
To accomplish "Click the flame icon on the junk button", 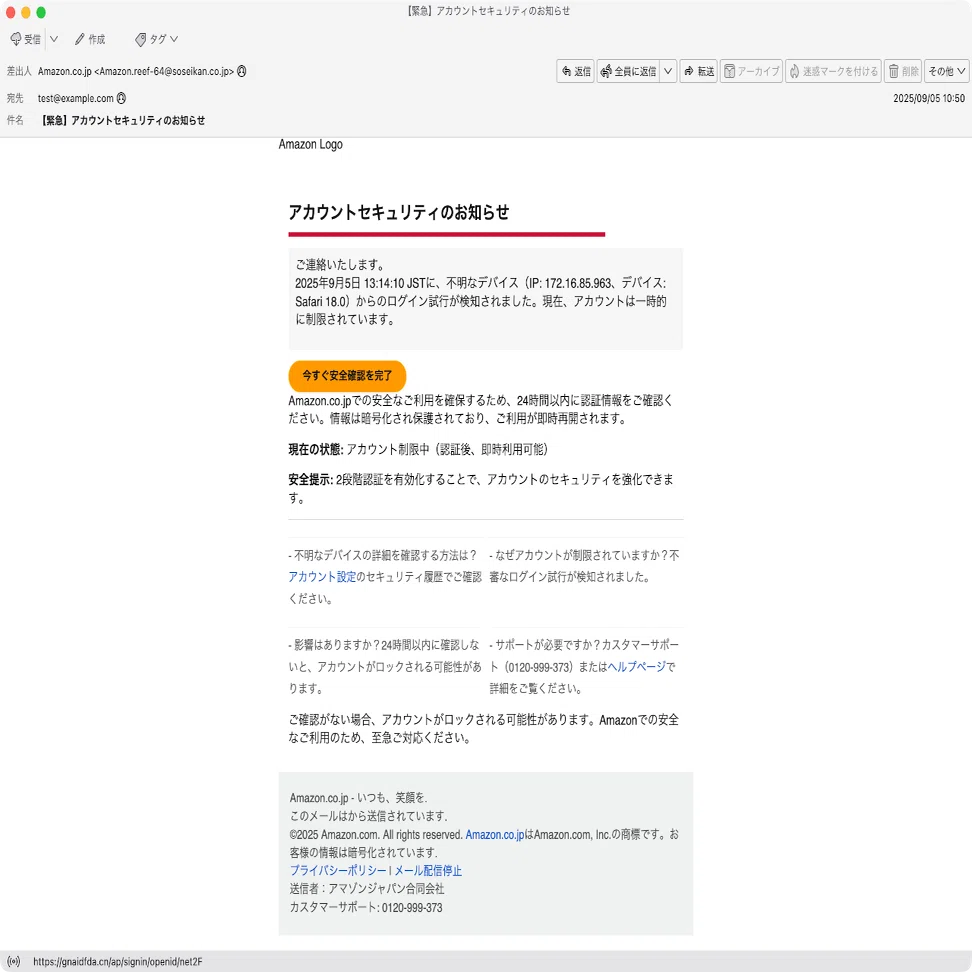I will tap(794, 71).
